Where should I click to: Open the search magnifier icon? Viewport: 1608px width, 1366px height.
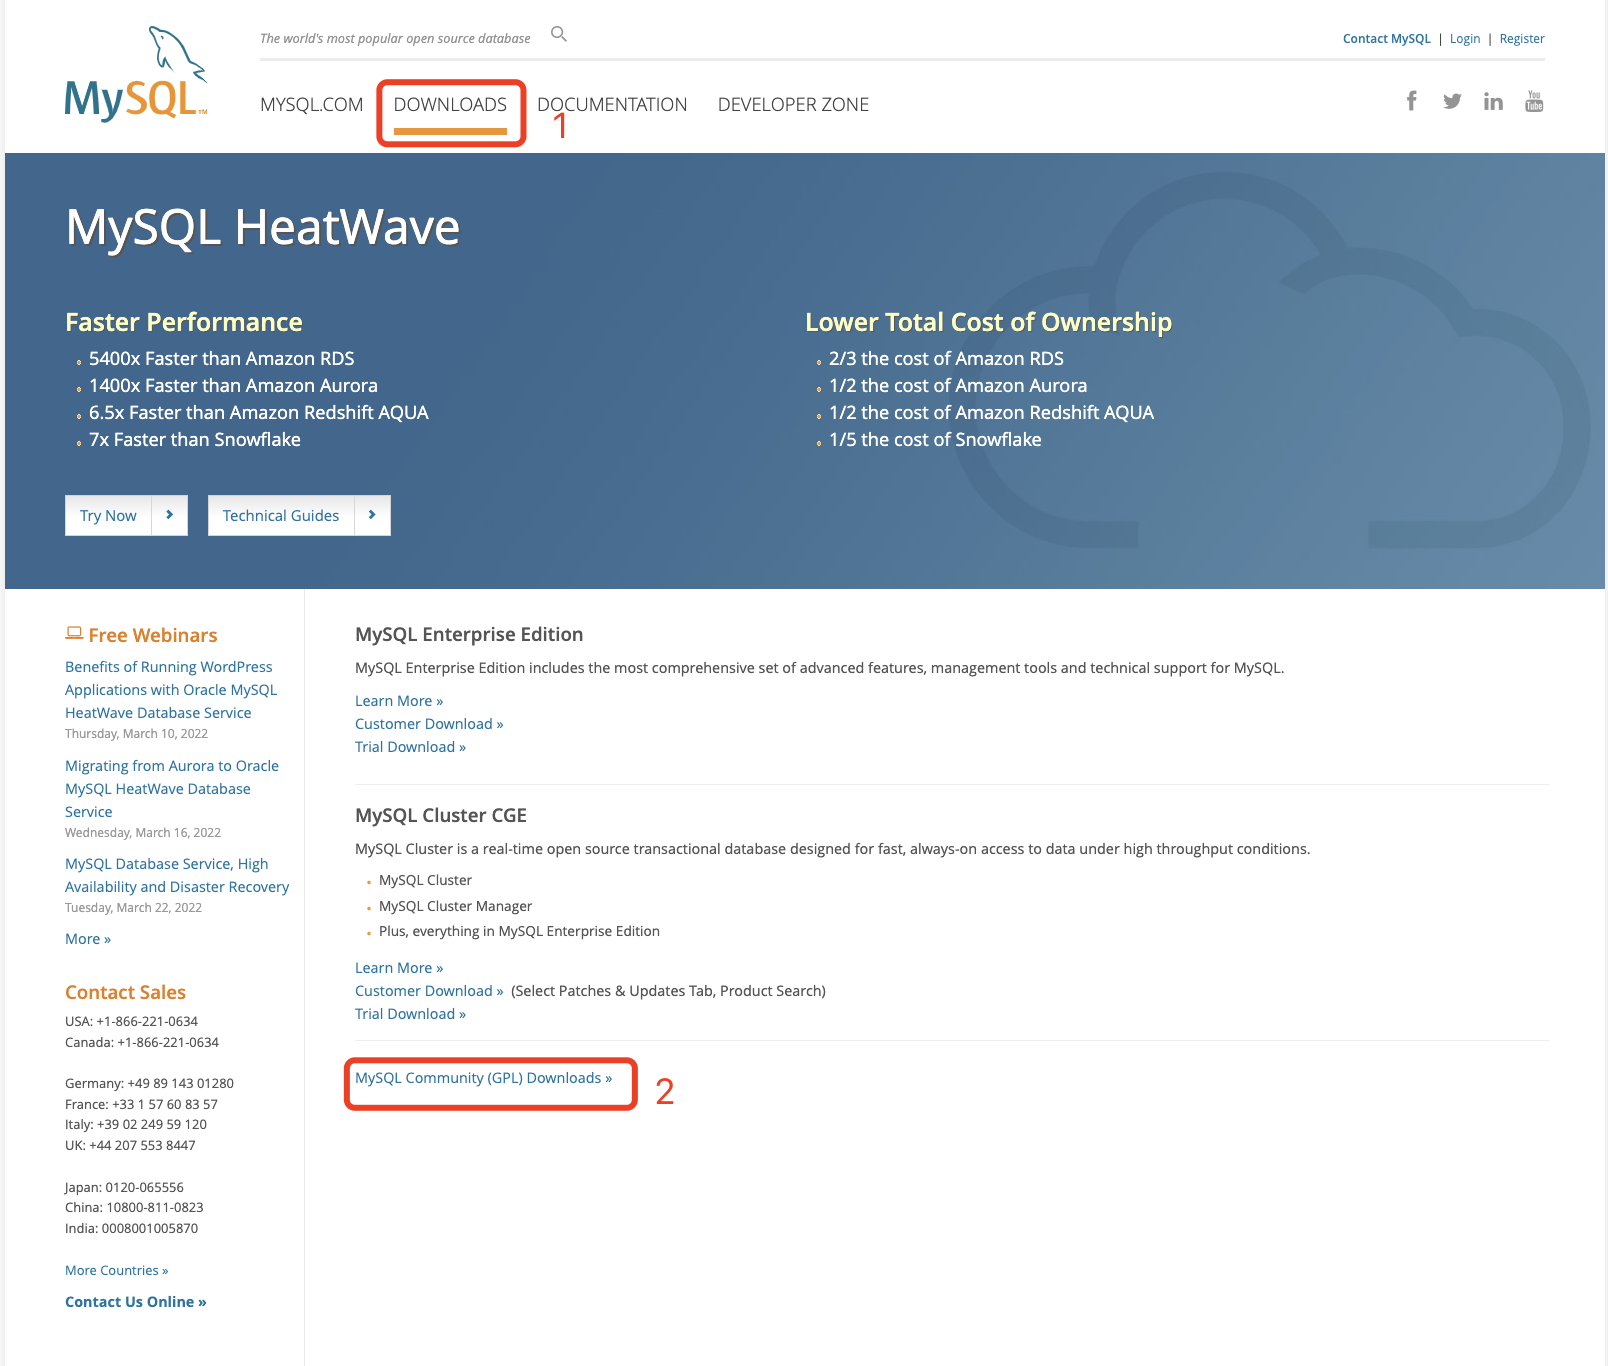[559, 35]
